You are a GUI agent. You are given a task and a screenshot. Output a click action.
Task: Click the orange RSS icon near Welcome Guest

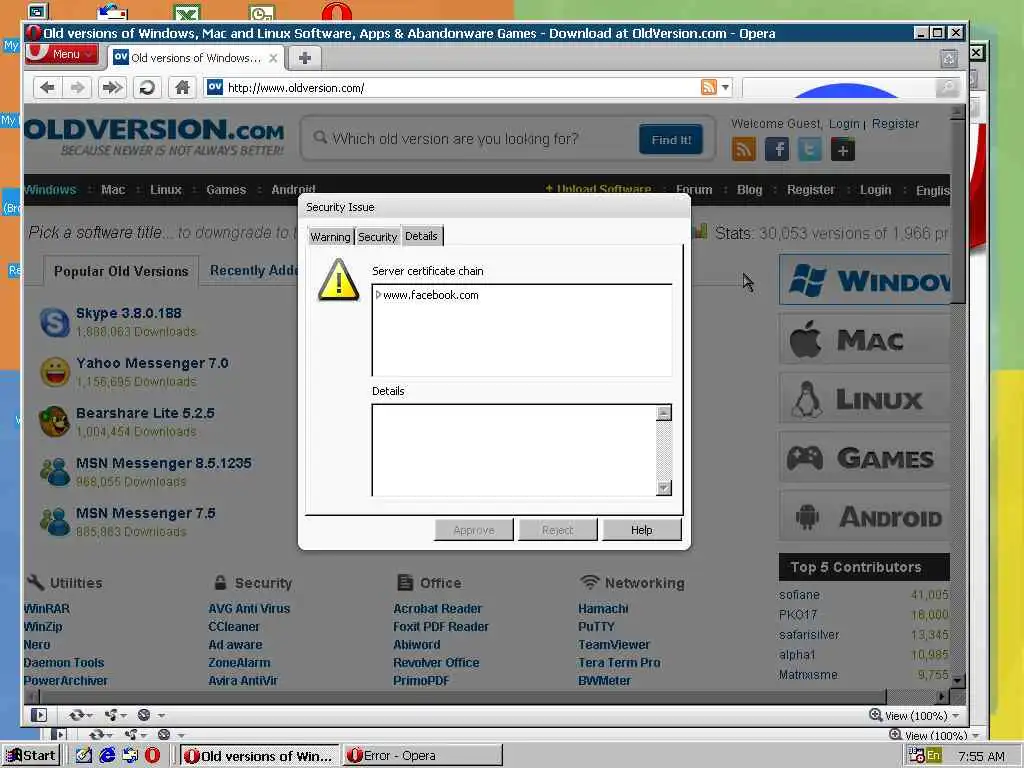(744, 150)
